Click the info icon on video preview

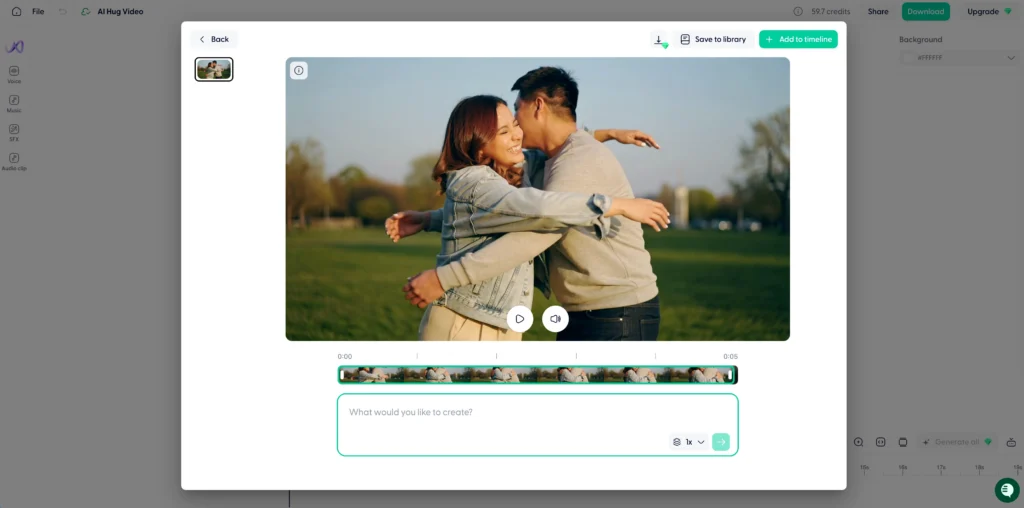299,70
